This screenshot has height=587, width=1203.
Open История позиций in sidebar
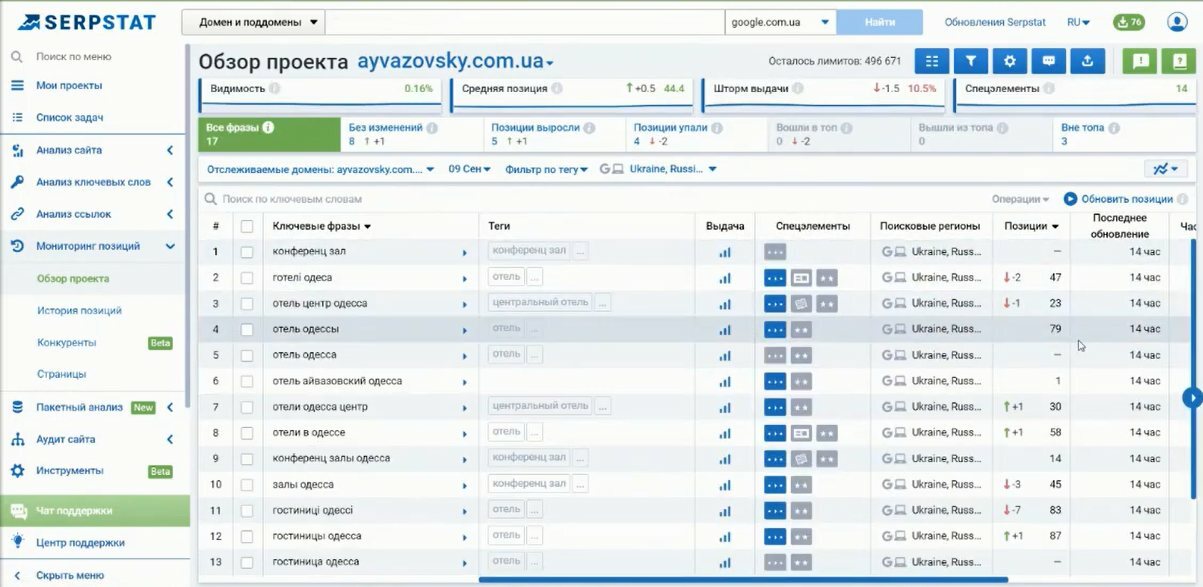pyautogui.click(x=79, y=311)
